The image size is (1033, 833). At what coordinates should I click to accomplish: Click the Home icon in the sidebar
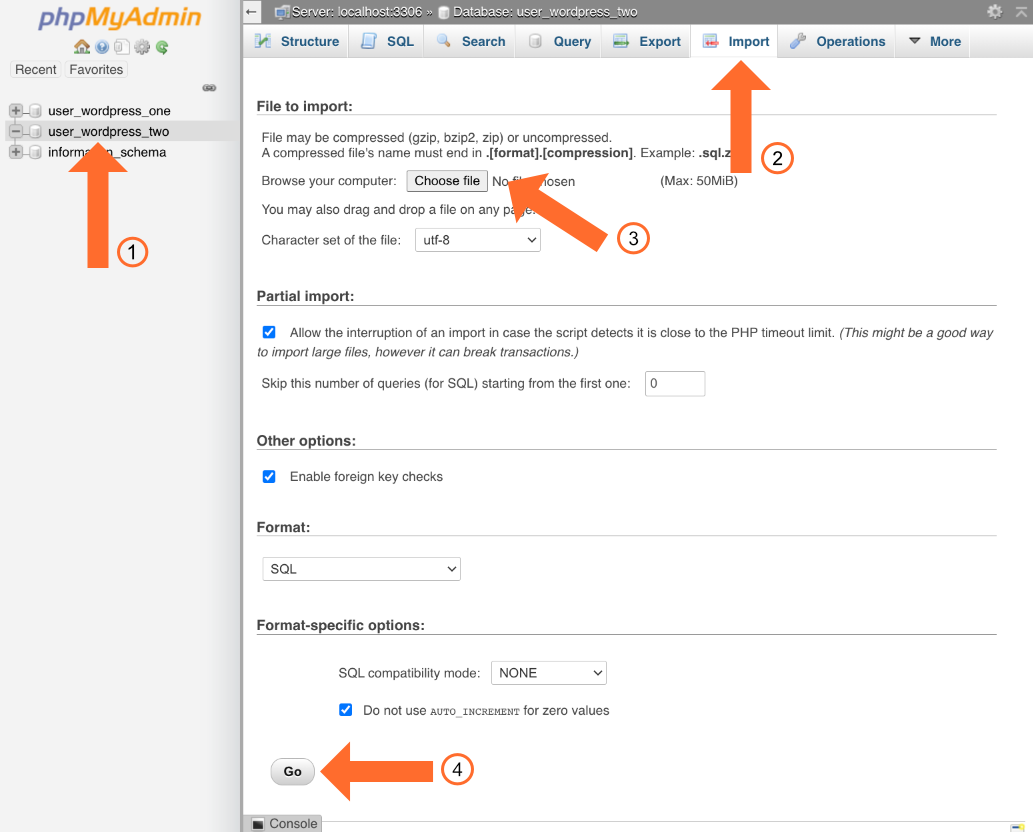(x=82, y=47)
